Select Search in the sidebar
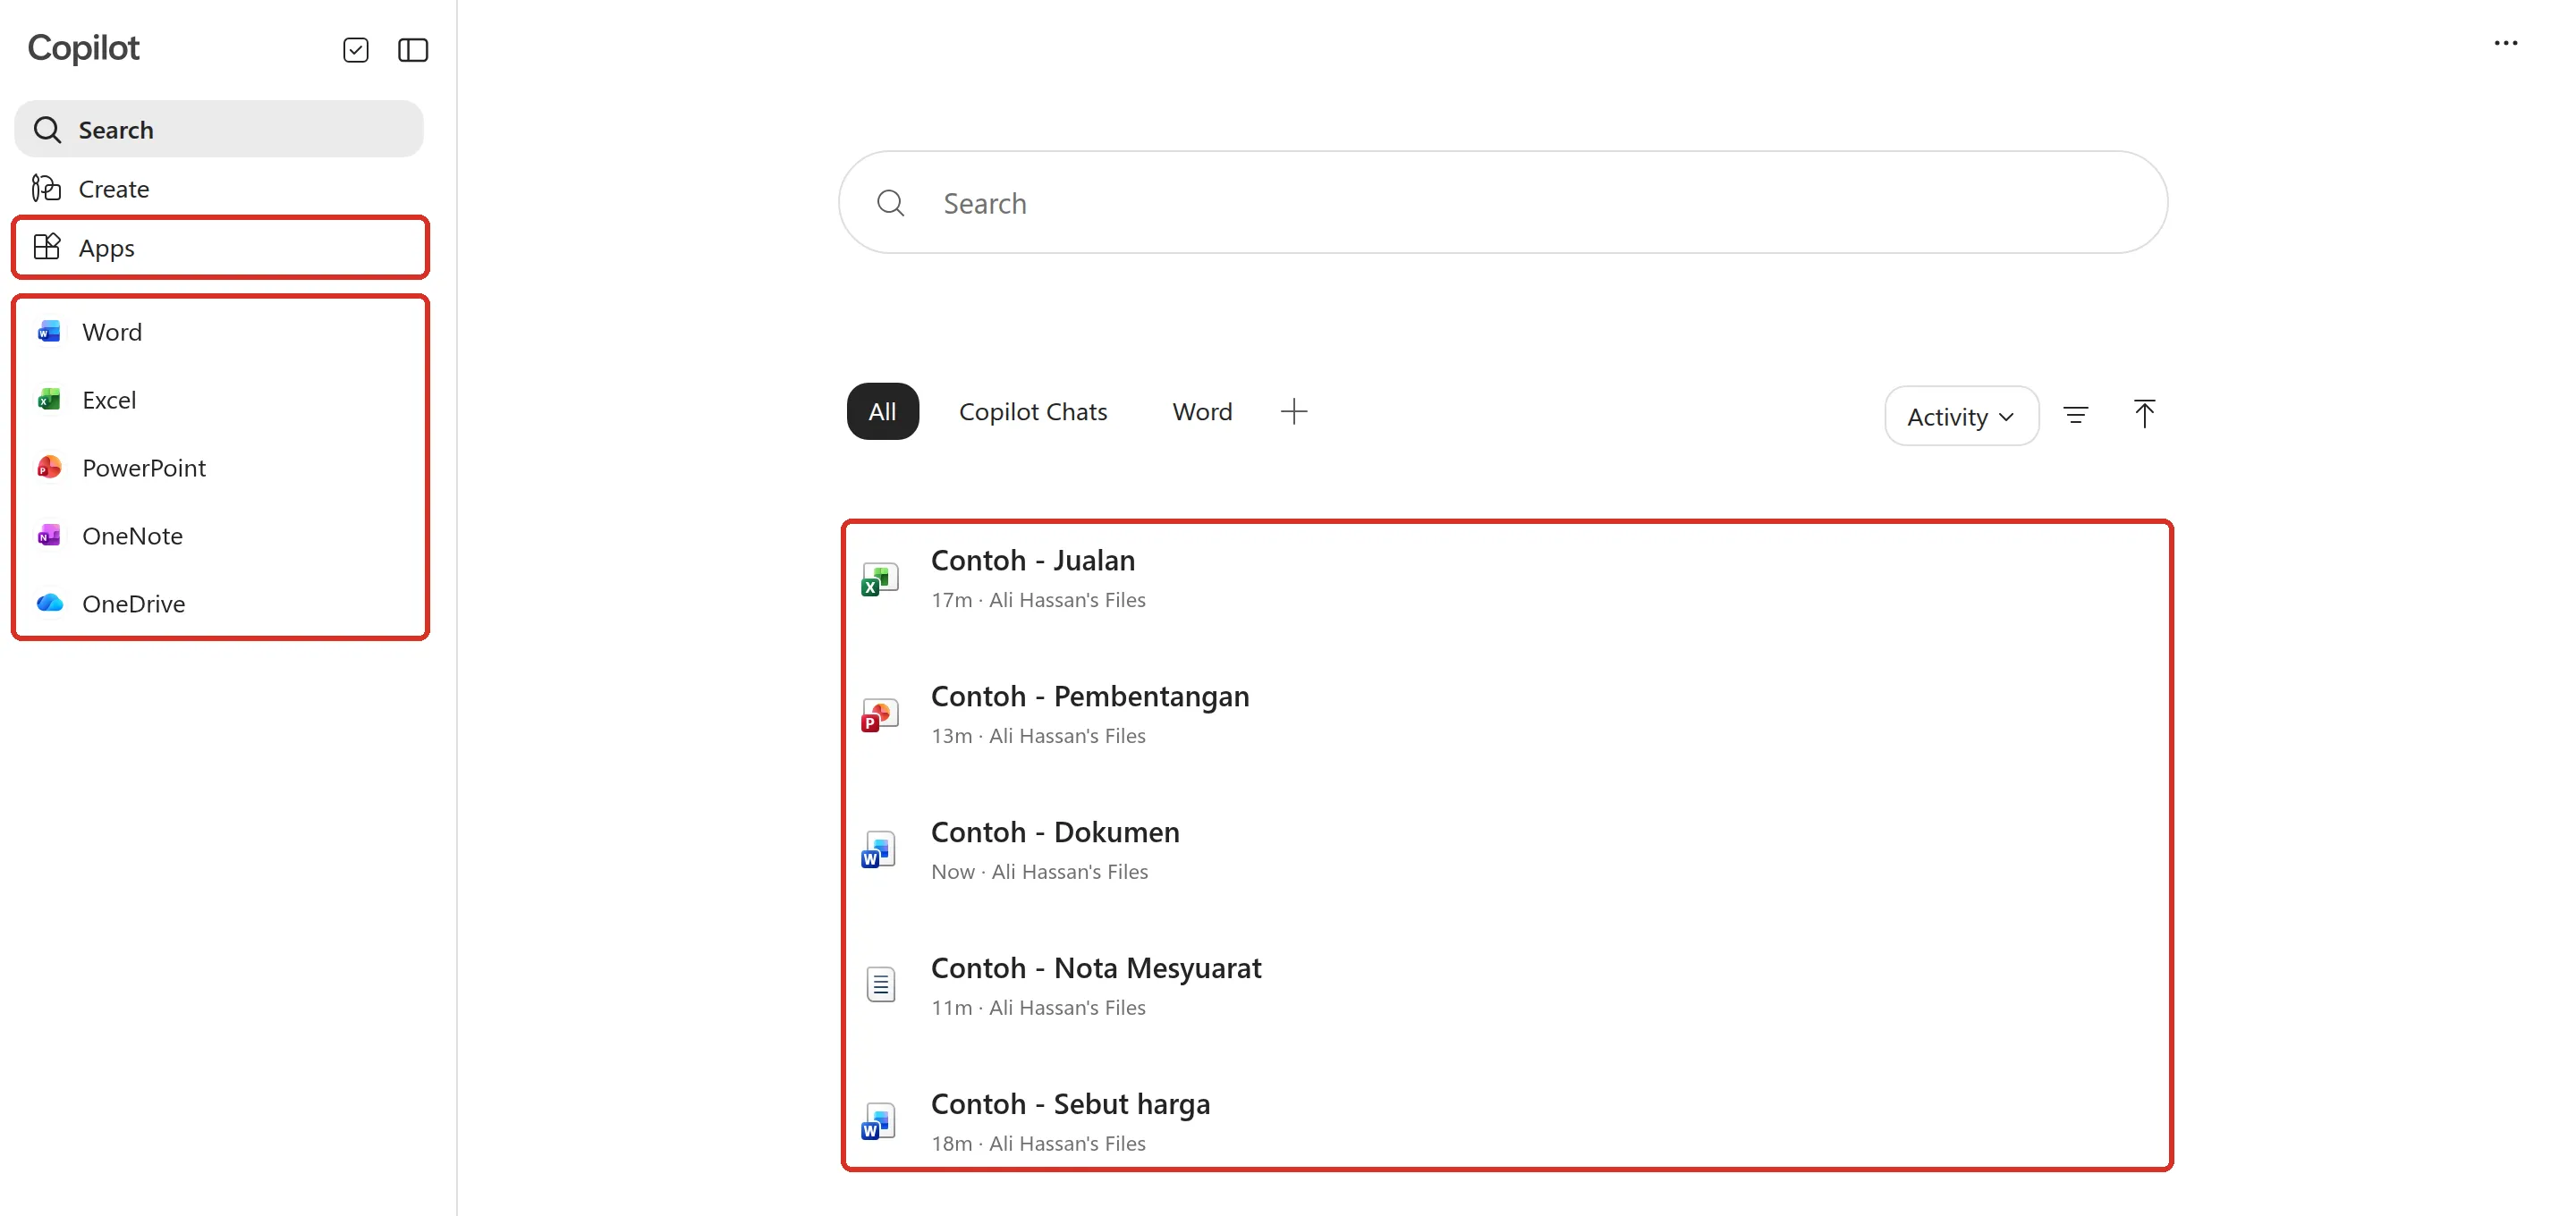 (219, 129)
